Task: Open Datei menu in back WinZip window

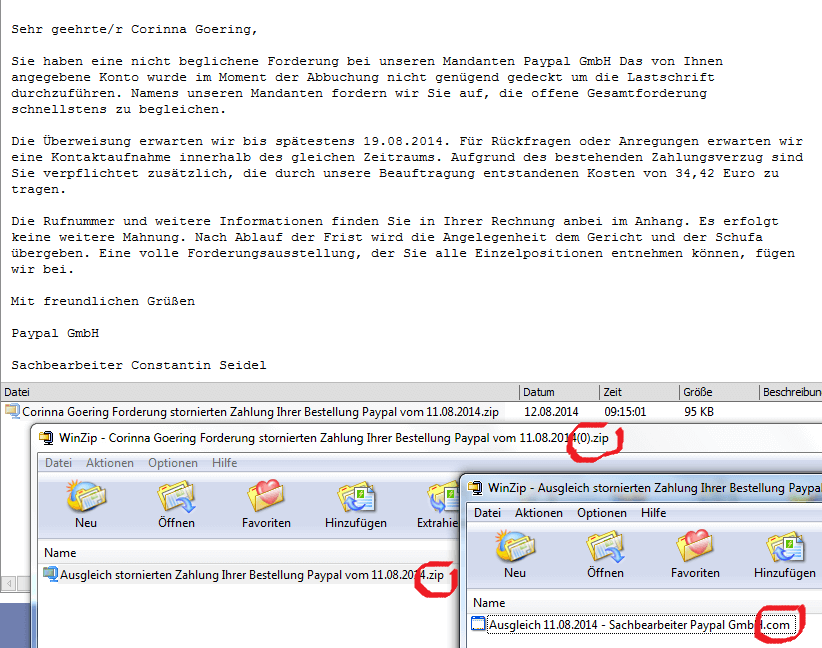Action: [x=58, y=463]
